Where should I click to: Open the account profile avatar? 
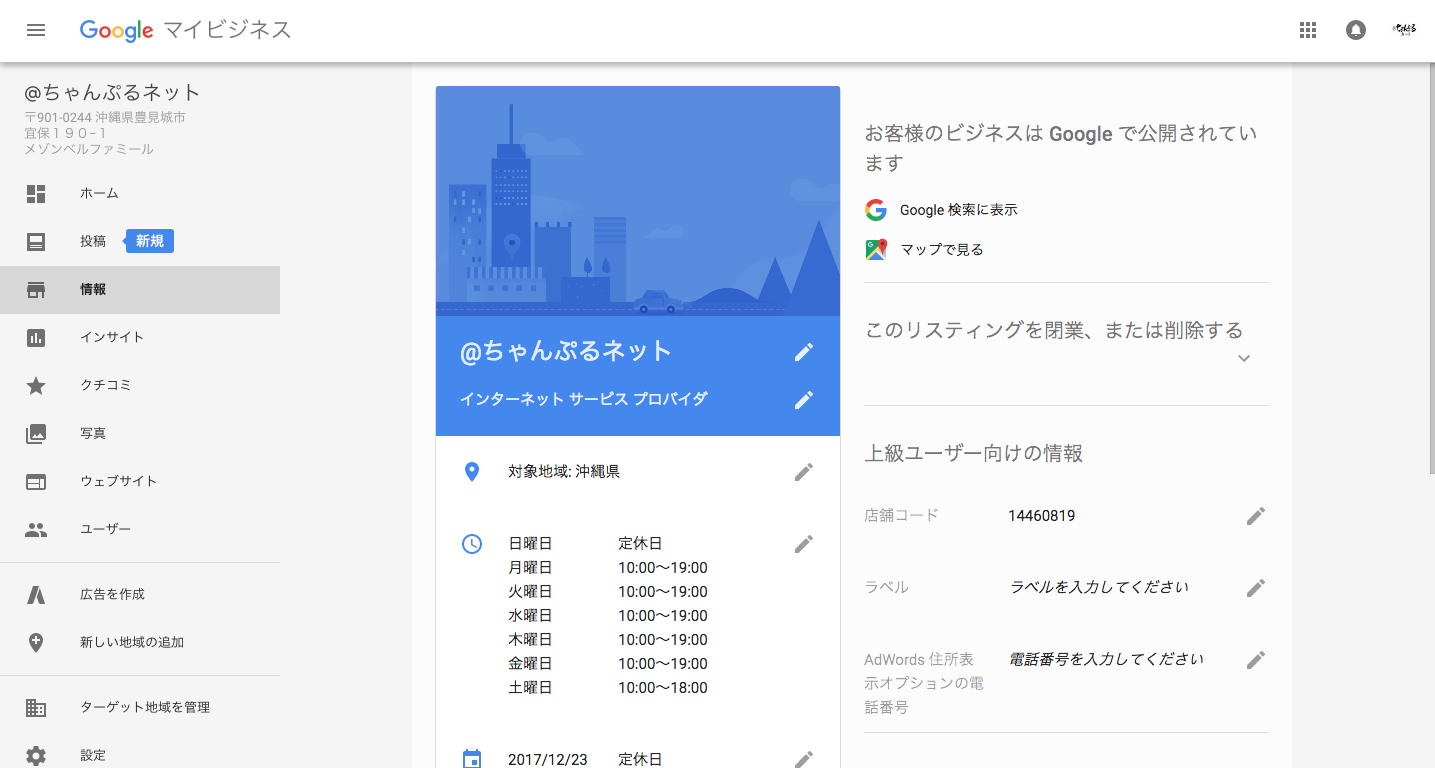[1404, 30]
